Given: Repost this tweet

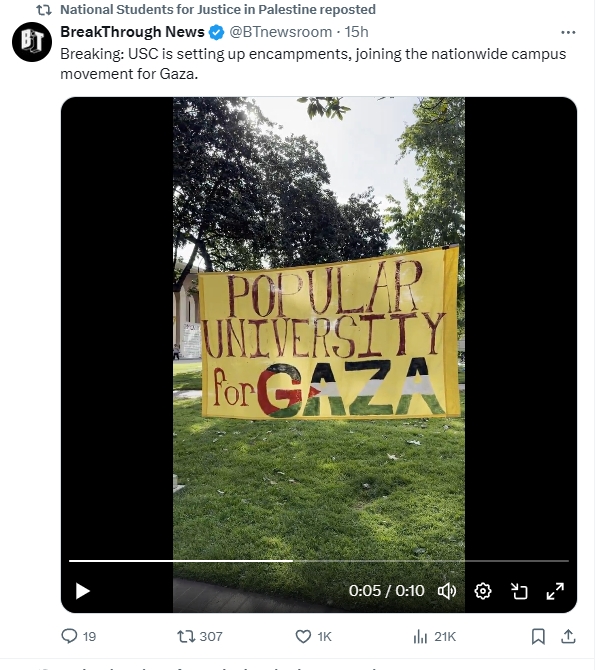Looking at the screenshot, I should tap(186, 636).
